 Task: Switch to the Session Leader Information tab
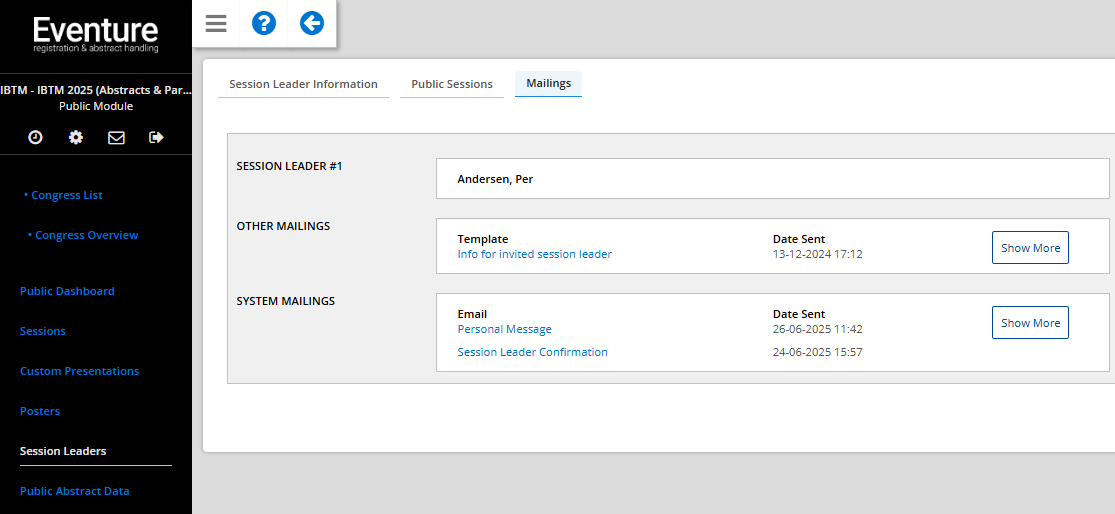click(x=303, y=84)
